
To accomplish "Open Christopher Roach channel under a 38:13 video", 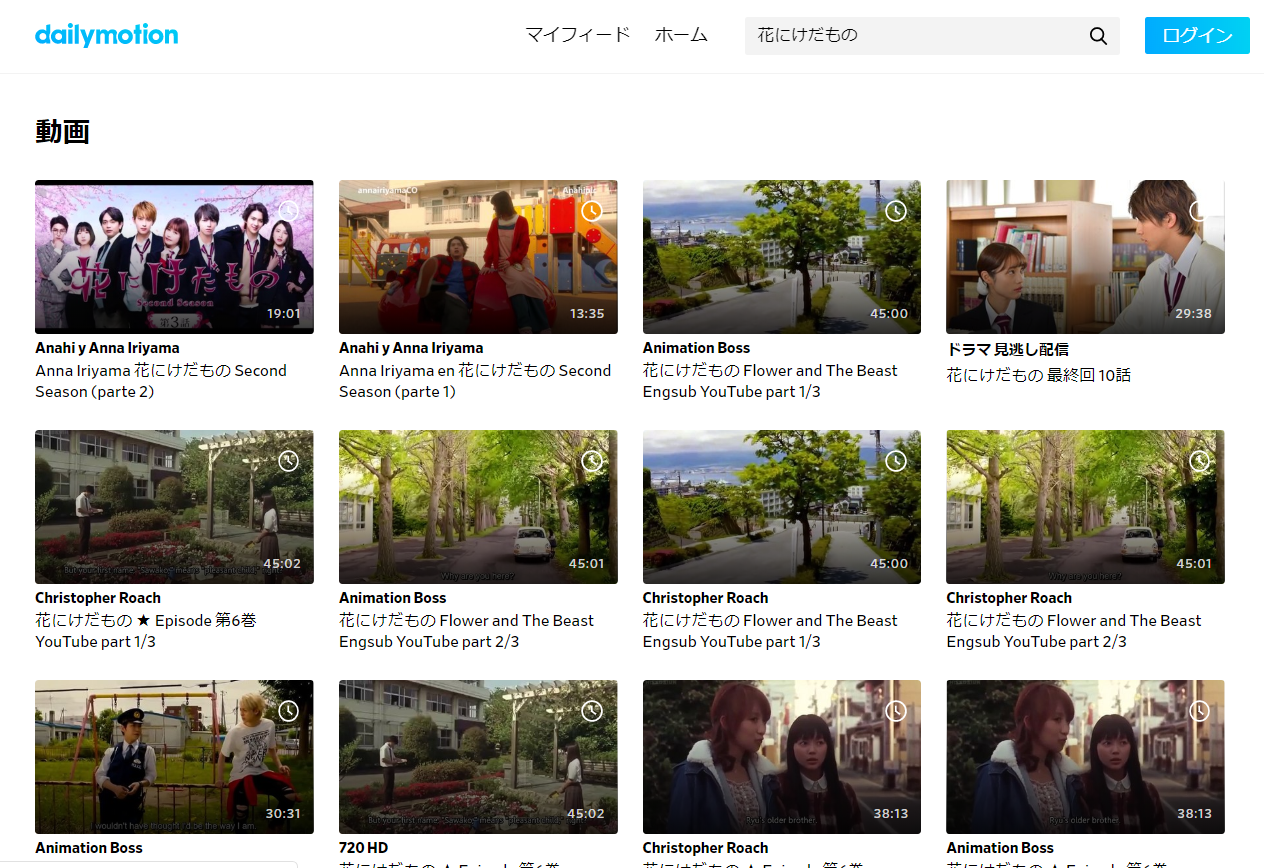I will [x=705, y=848].
